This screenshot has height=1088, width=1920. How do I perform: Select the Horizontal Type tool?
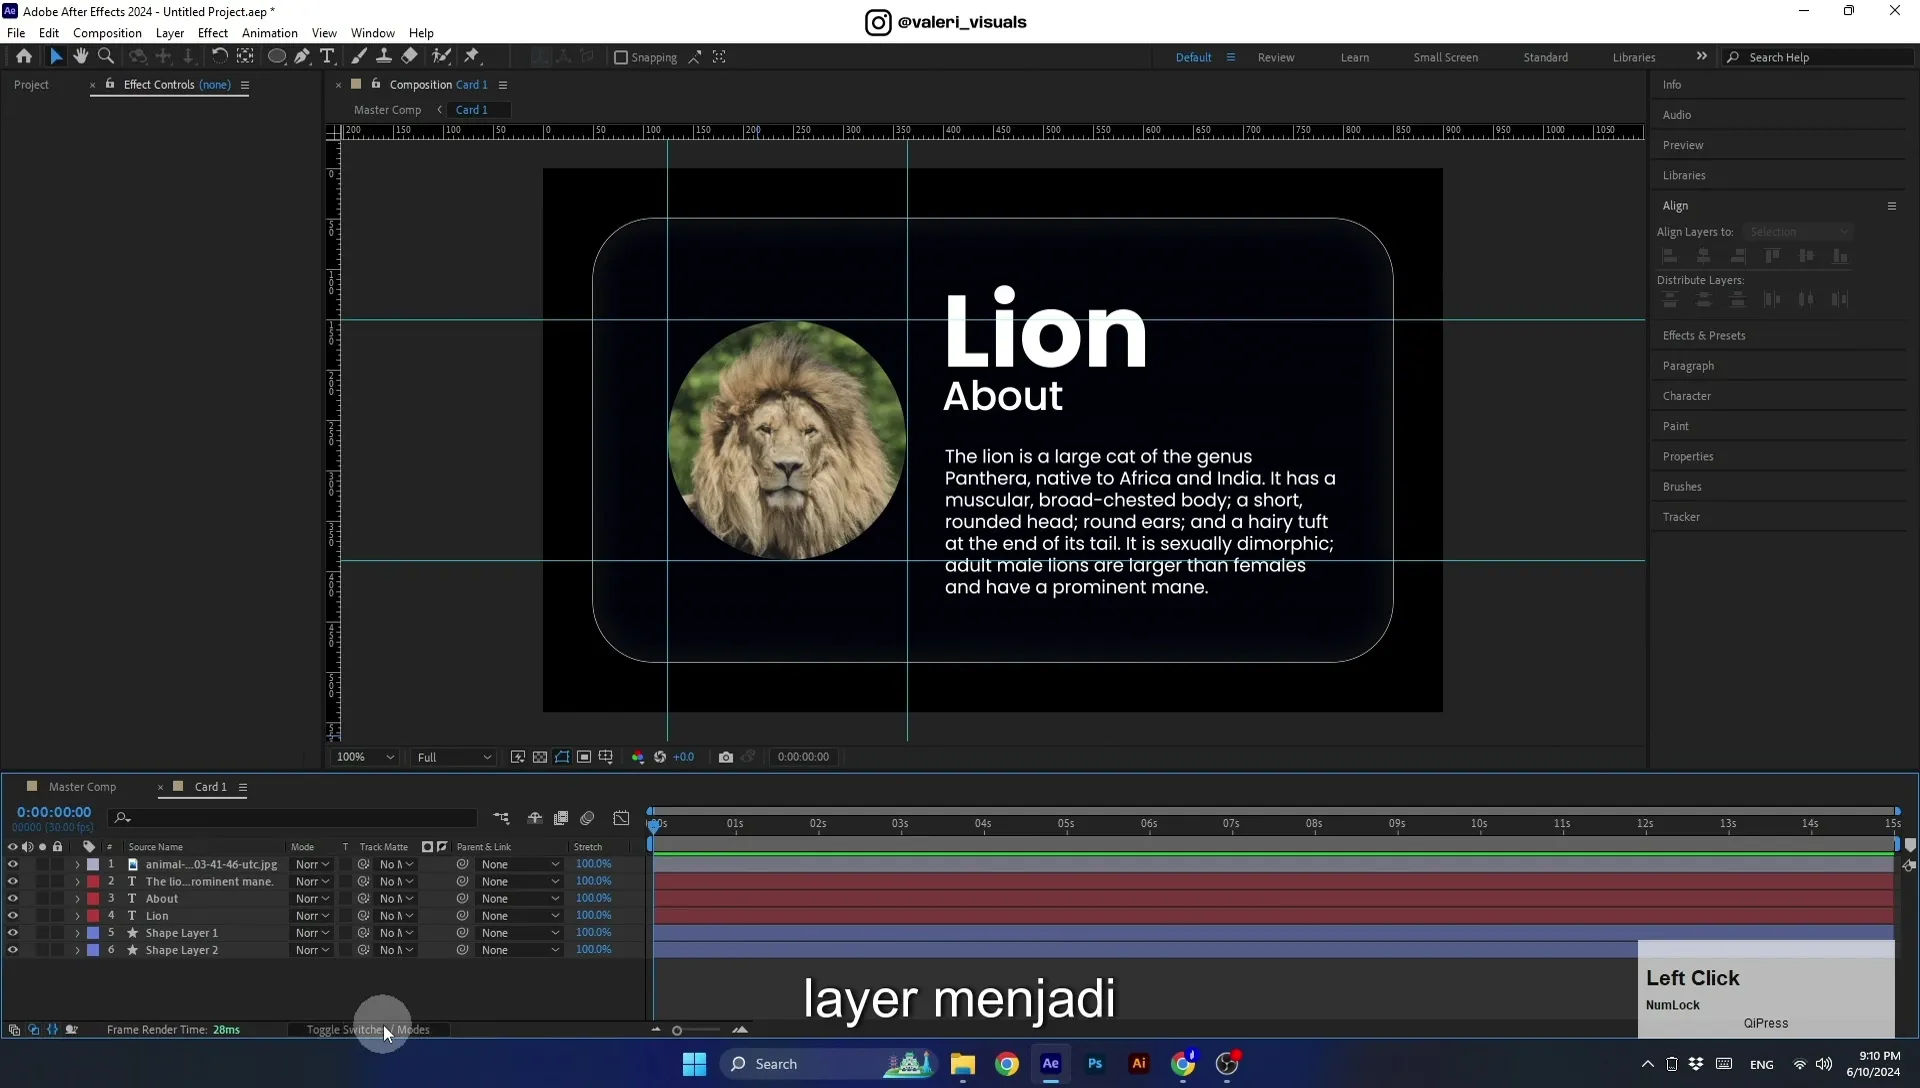[x=327, y=57]
